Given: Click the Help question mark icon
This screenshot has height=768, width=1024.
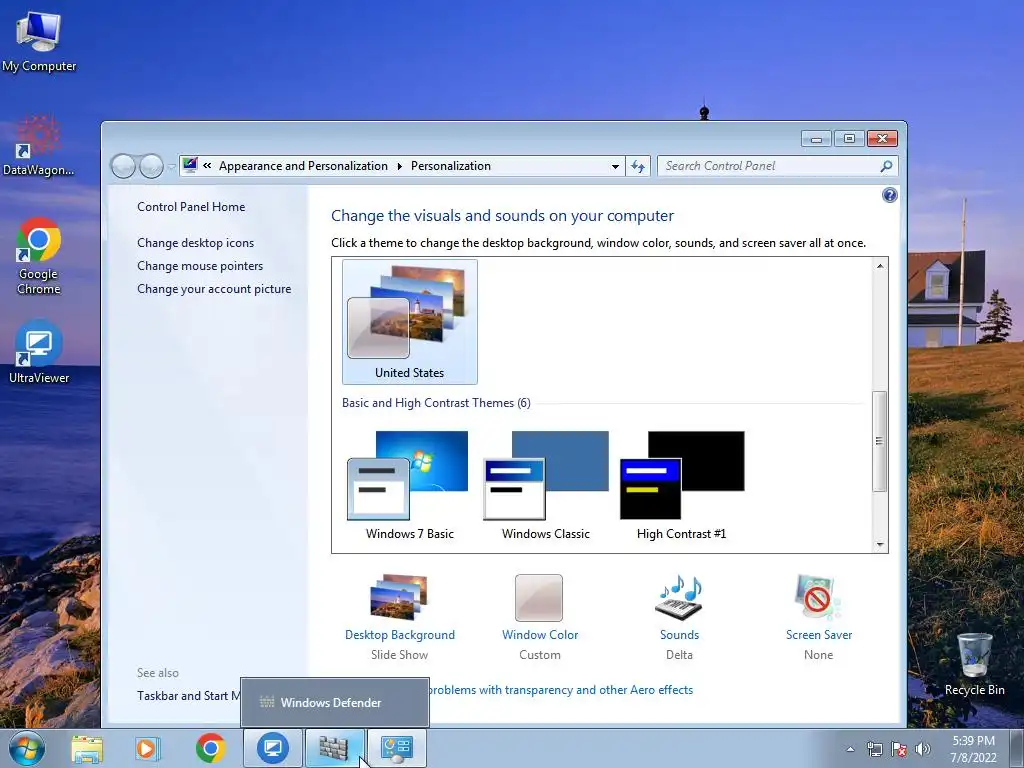Looking at the screenshot, I should point(889,195).
